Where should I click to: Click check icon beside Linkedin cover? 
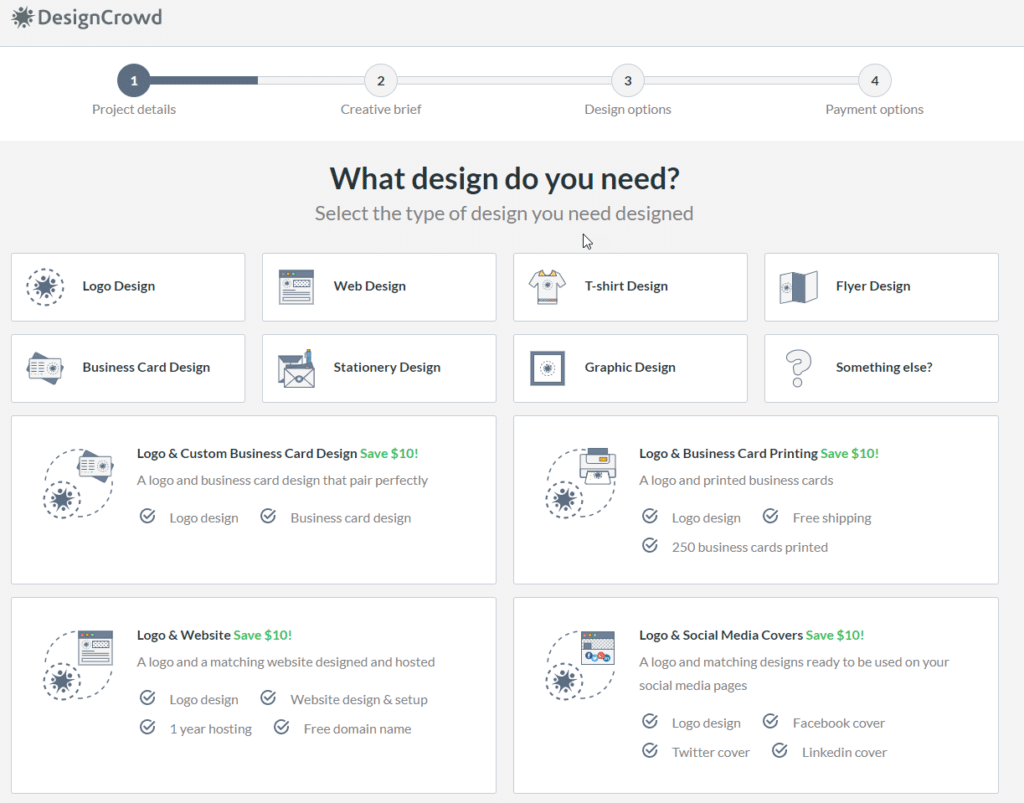[780, 751]
